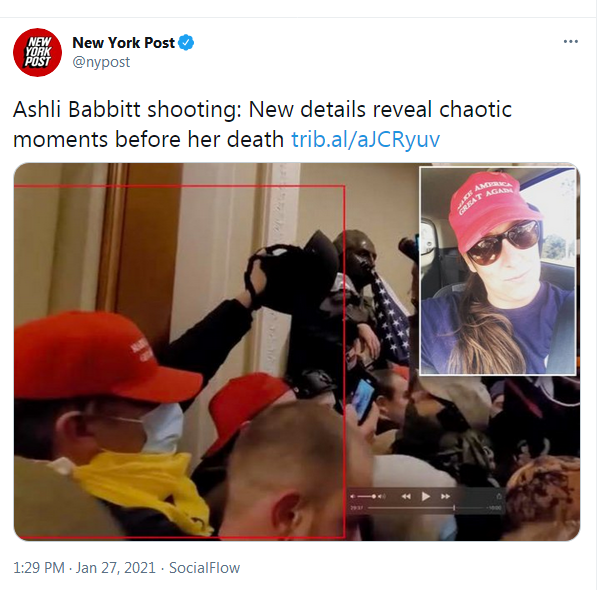Click the 1:29 PM Jan 27, 2021 timestamp

click(84, 568)
